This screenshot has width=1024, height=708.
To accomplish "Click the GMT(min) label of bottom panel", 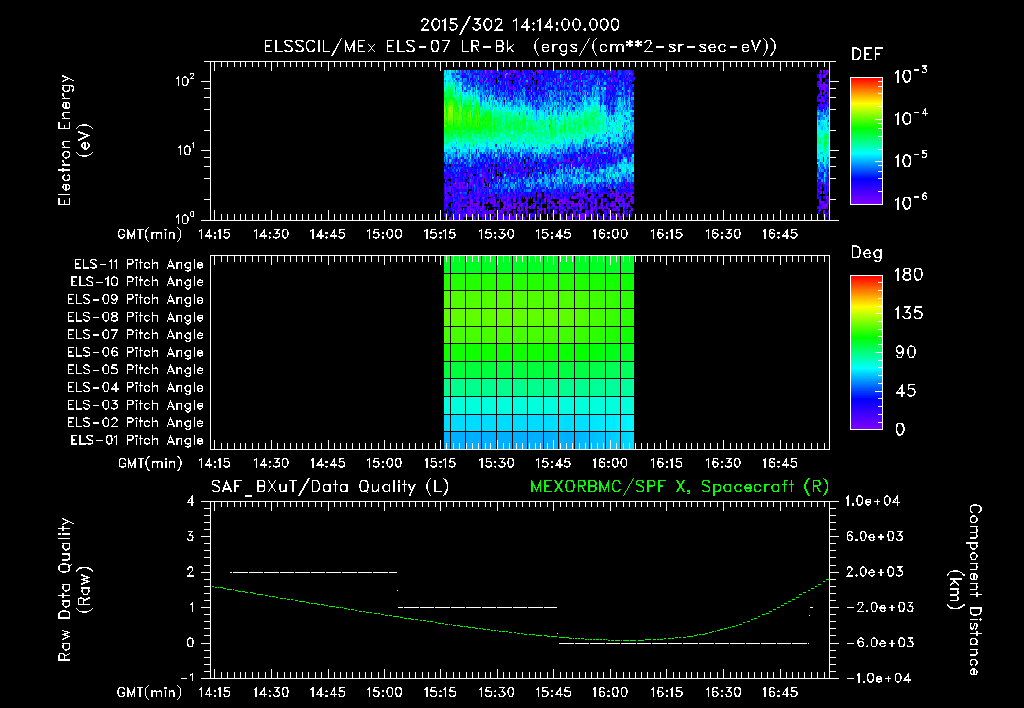I will [149, 692].
